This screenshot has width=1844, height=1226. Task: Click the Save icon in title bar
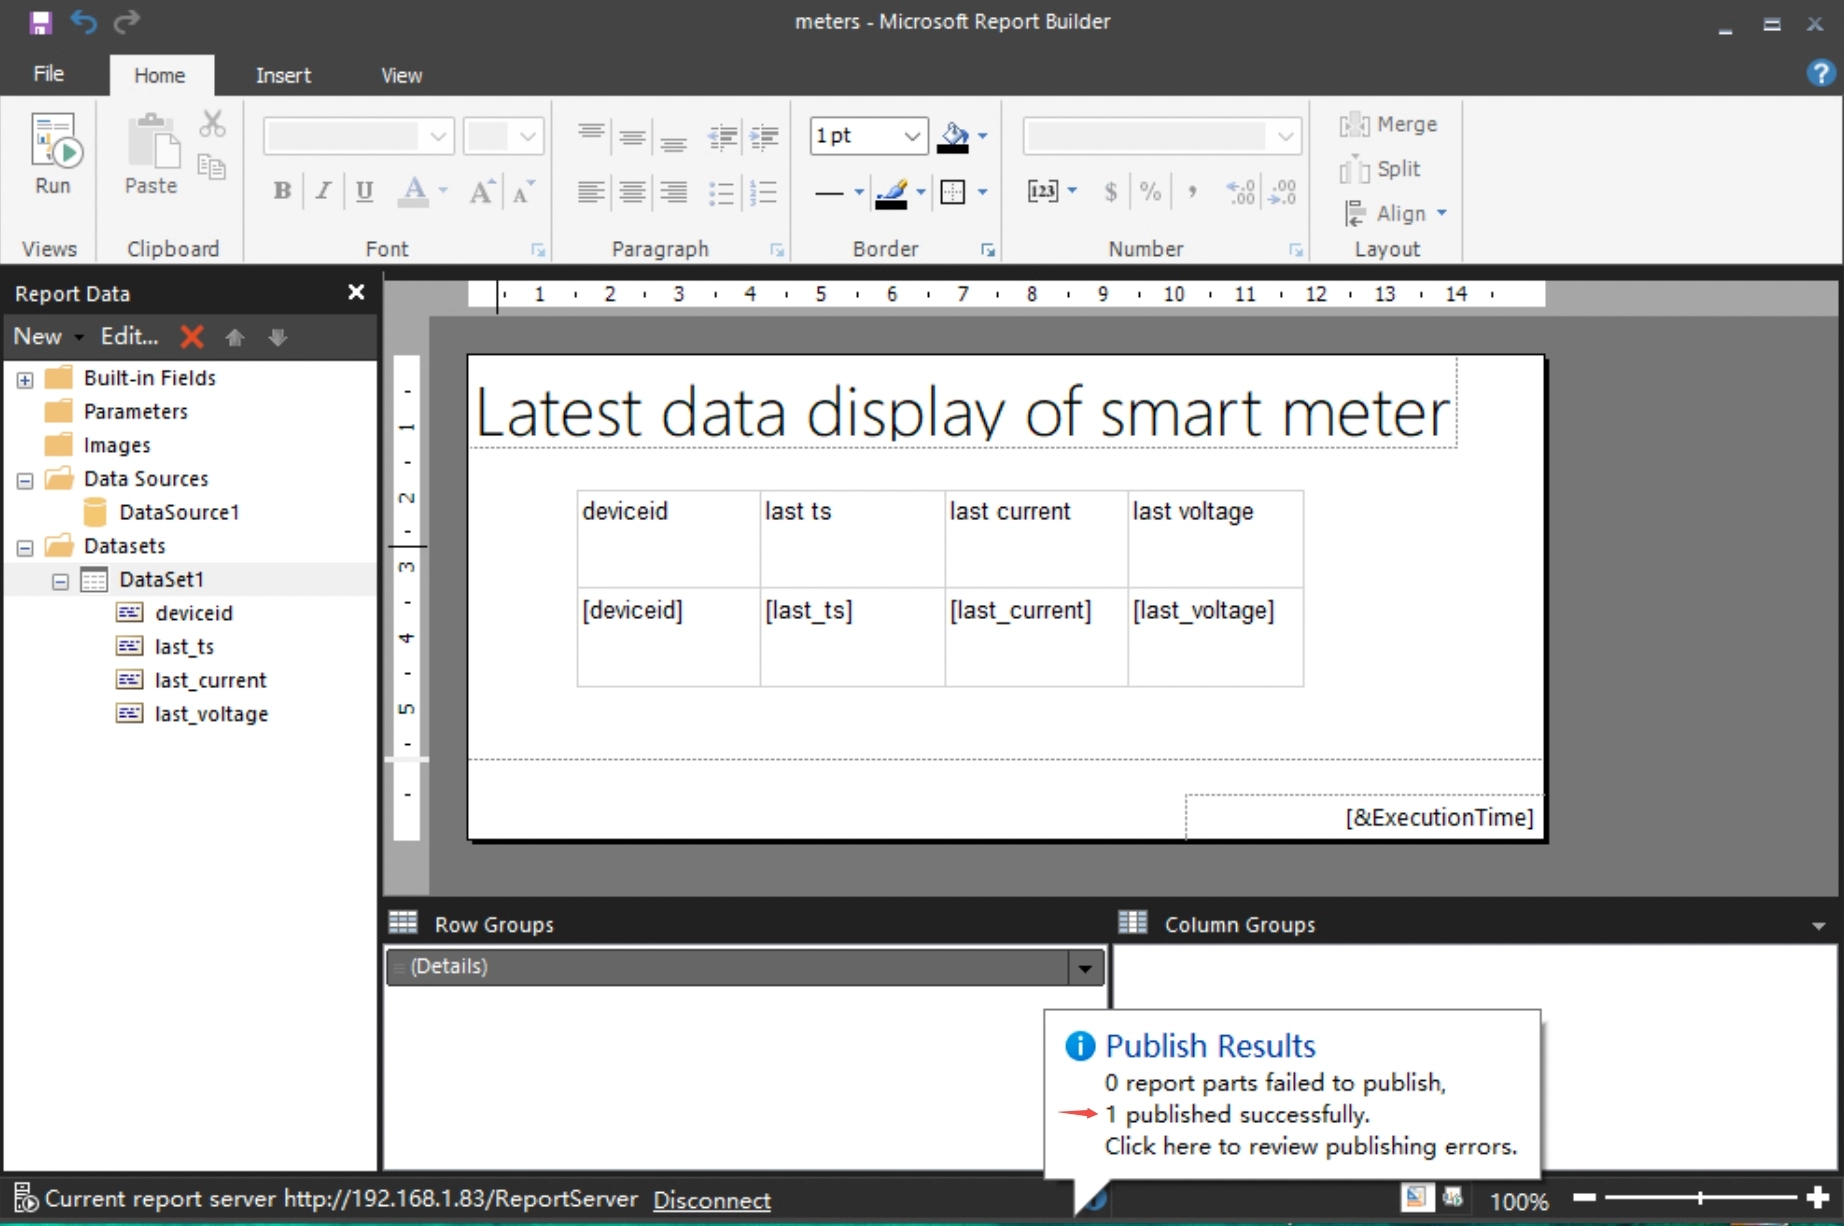40,22
